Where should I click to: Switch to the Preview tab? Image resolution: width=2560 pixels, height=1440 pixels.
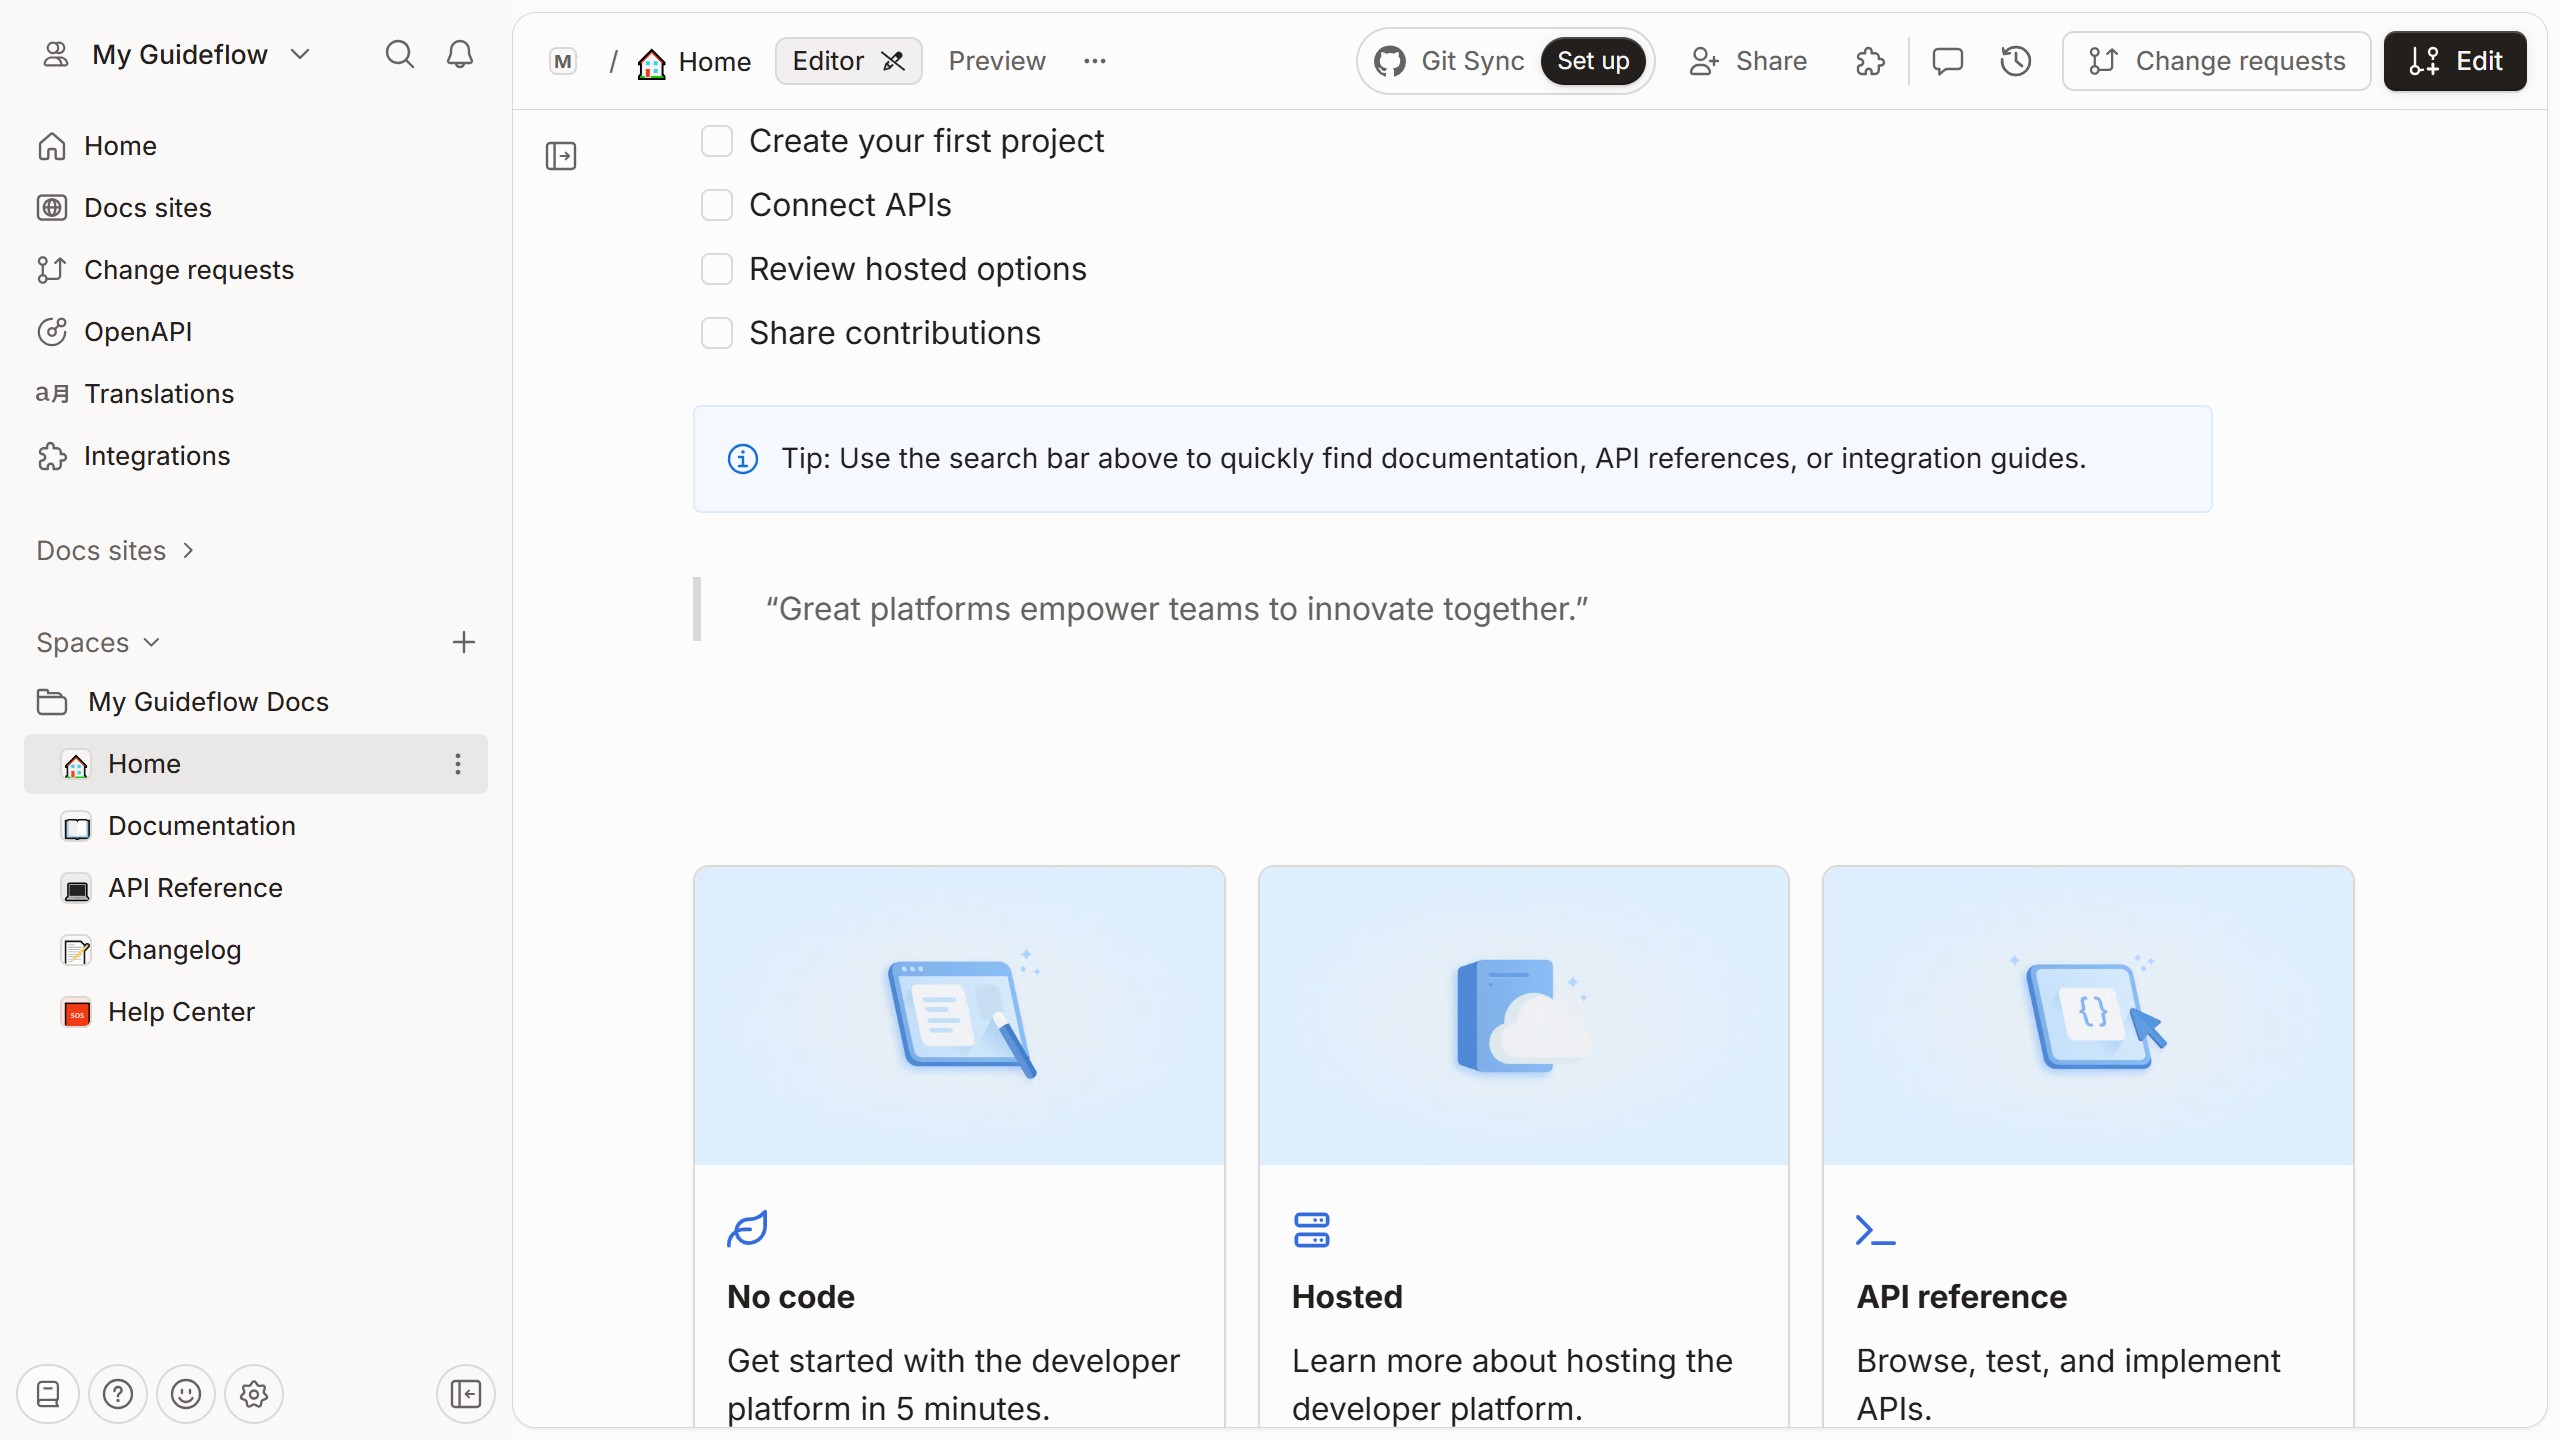[x=997, y=61]
